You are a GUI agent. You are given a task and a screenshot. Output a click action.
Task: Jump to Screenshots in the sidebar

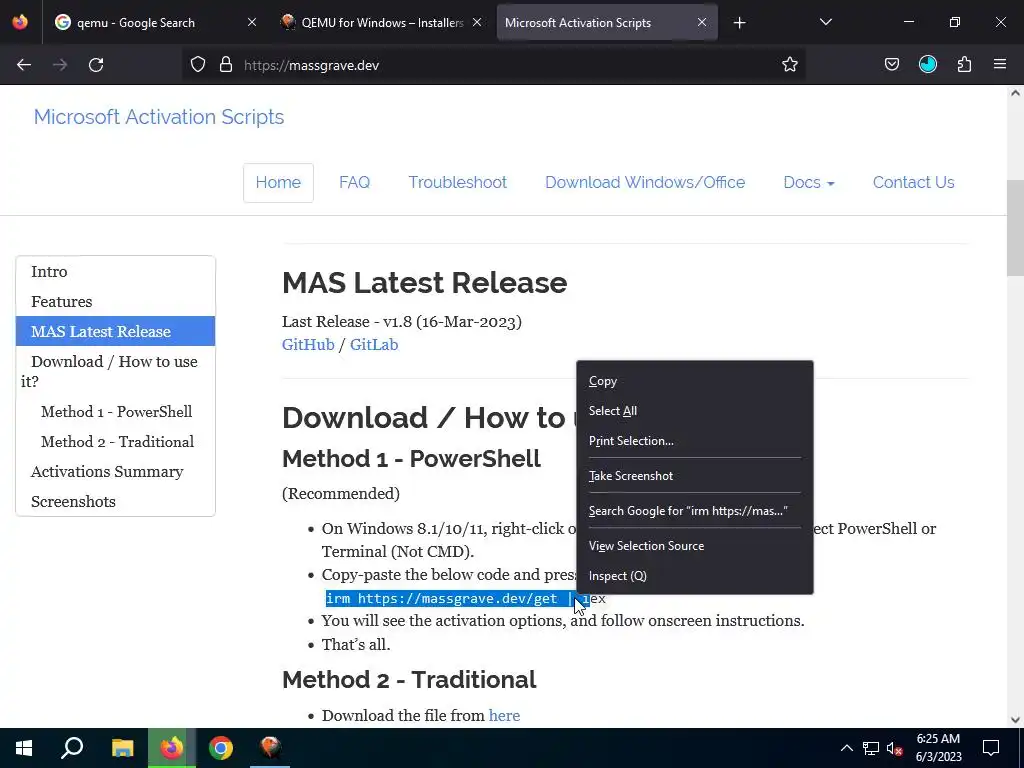(x=116, y=502)
